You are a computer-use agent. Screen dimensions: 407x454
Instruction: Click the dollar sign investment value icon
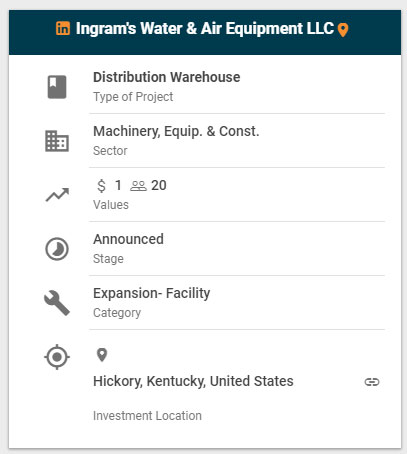pos(101,186)
